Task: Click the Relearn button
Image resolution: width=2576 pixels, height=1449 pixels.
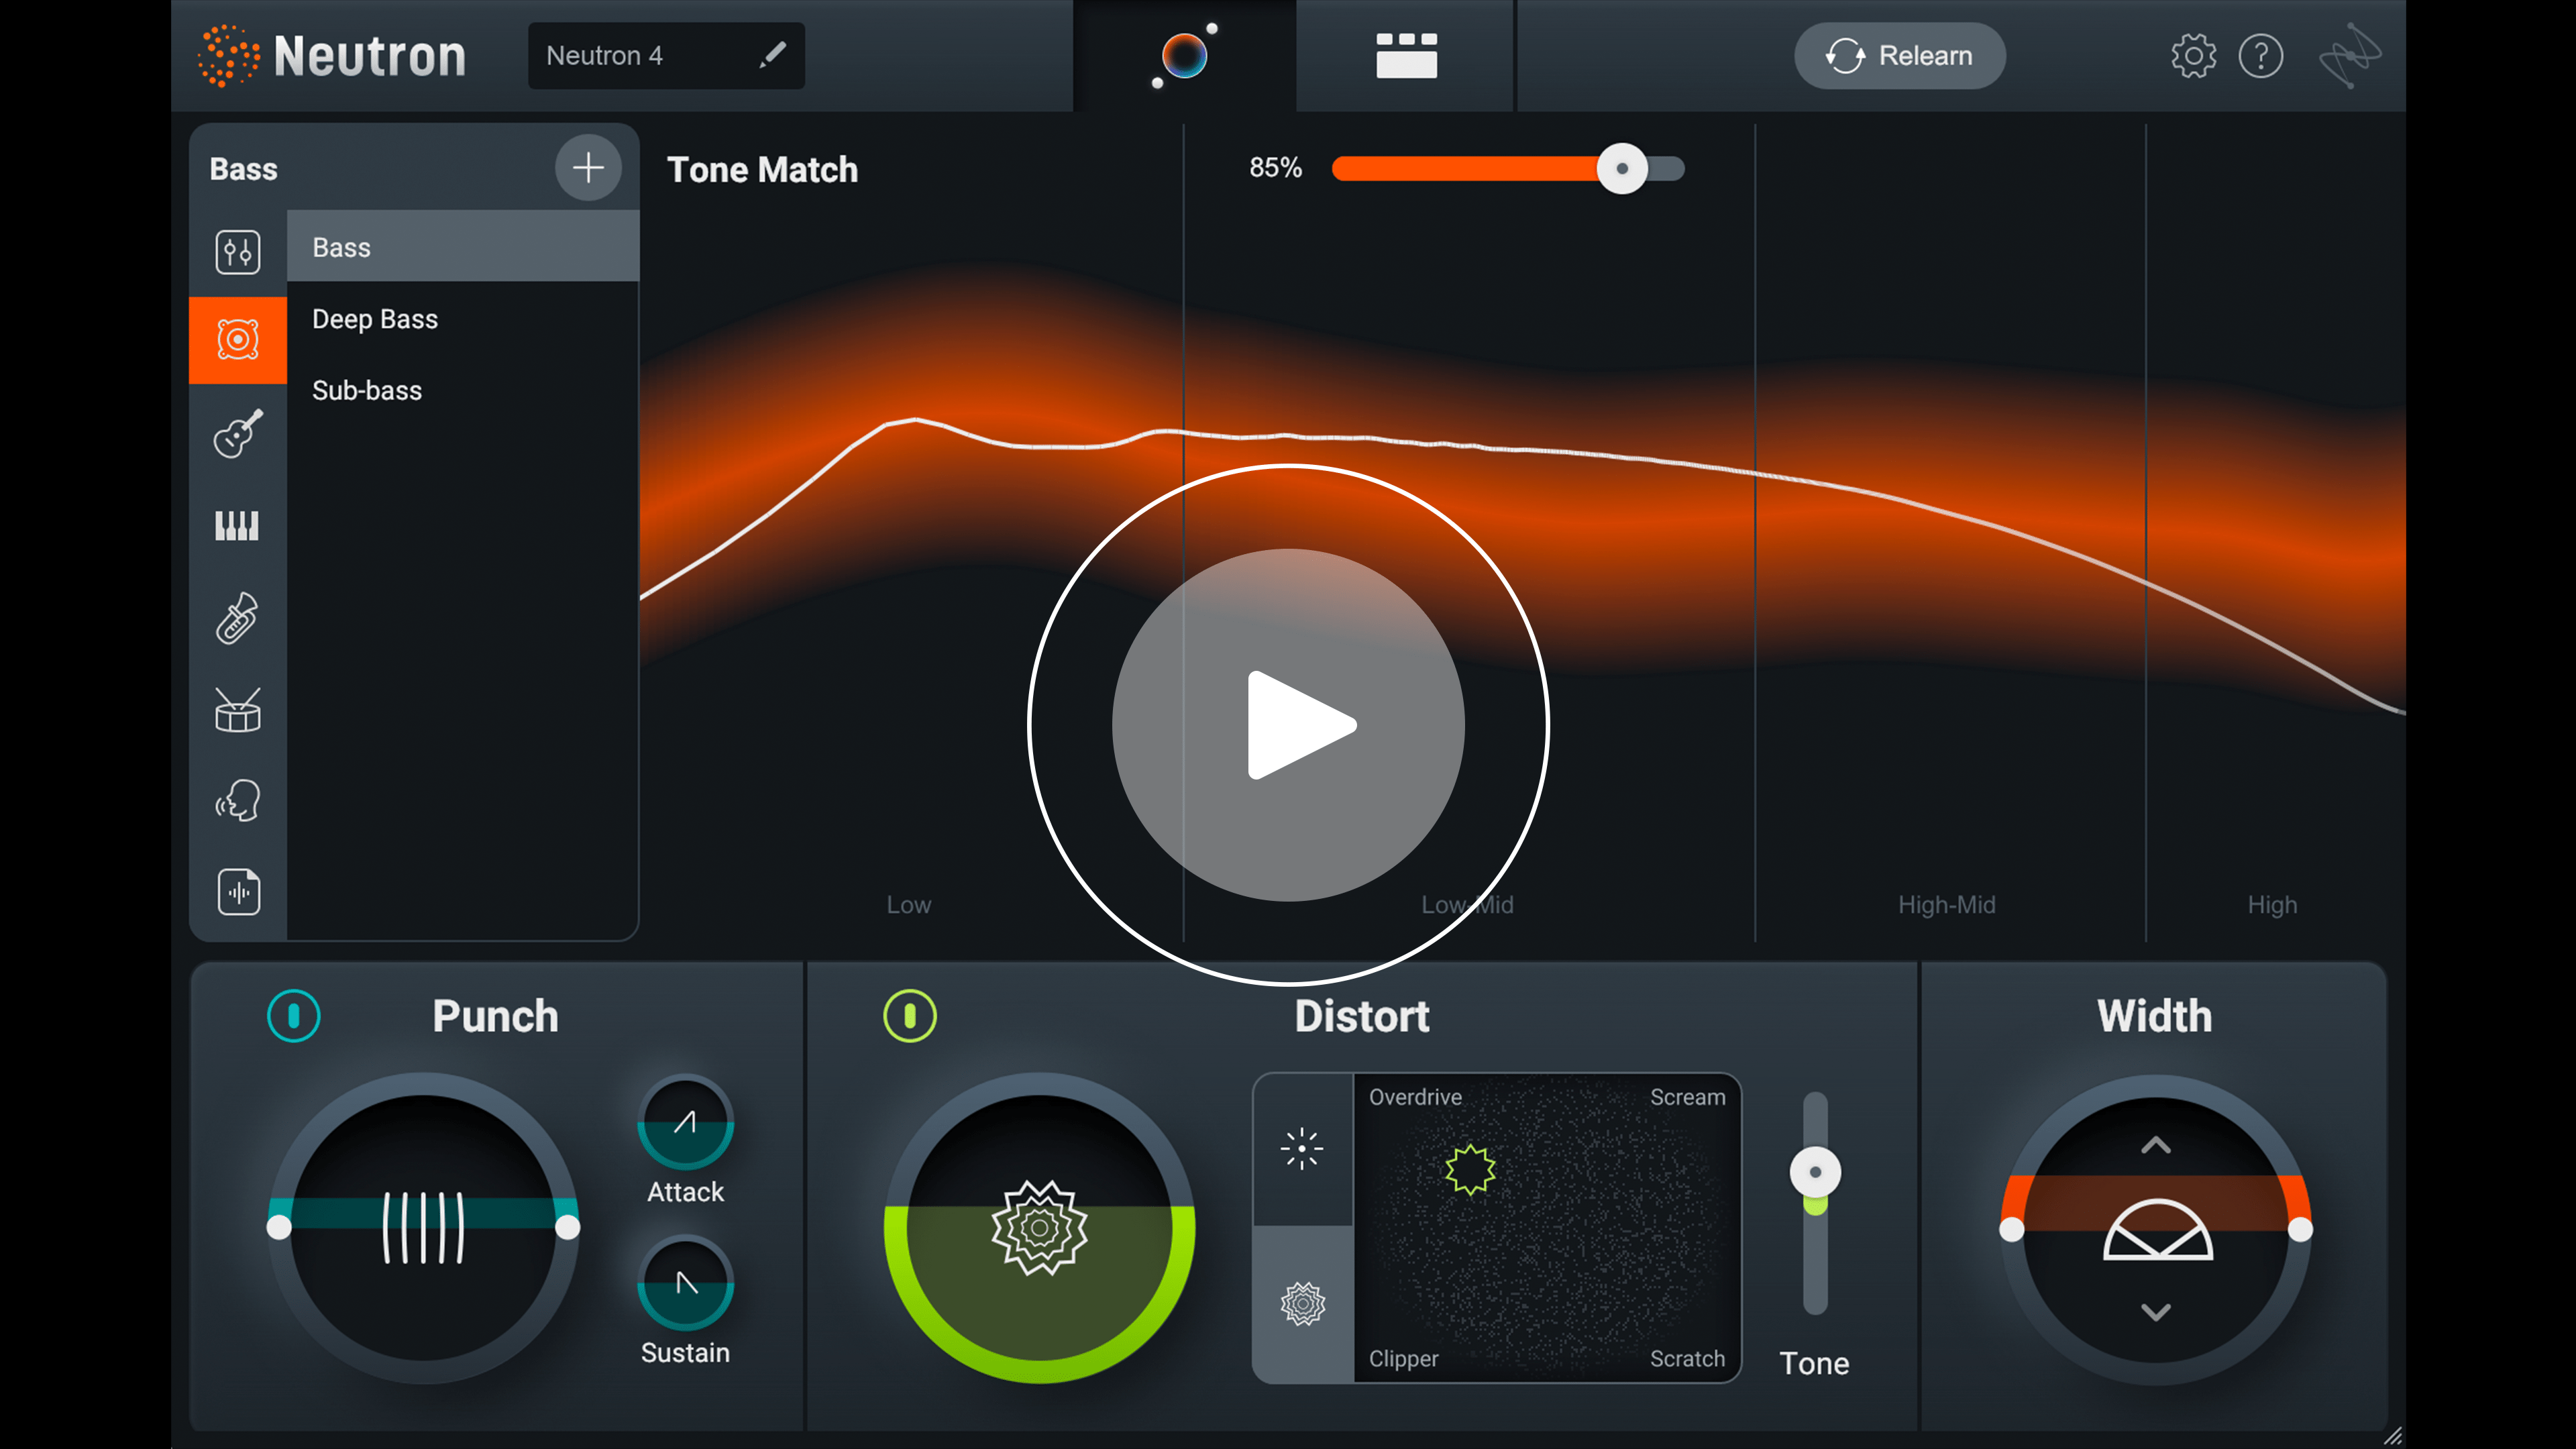Action: tap(1899, 56)
